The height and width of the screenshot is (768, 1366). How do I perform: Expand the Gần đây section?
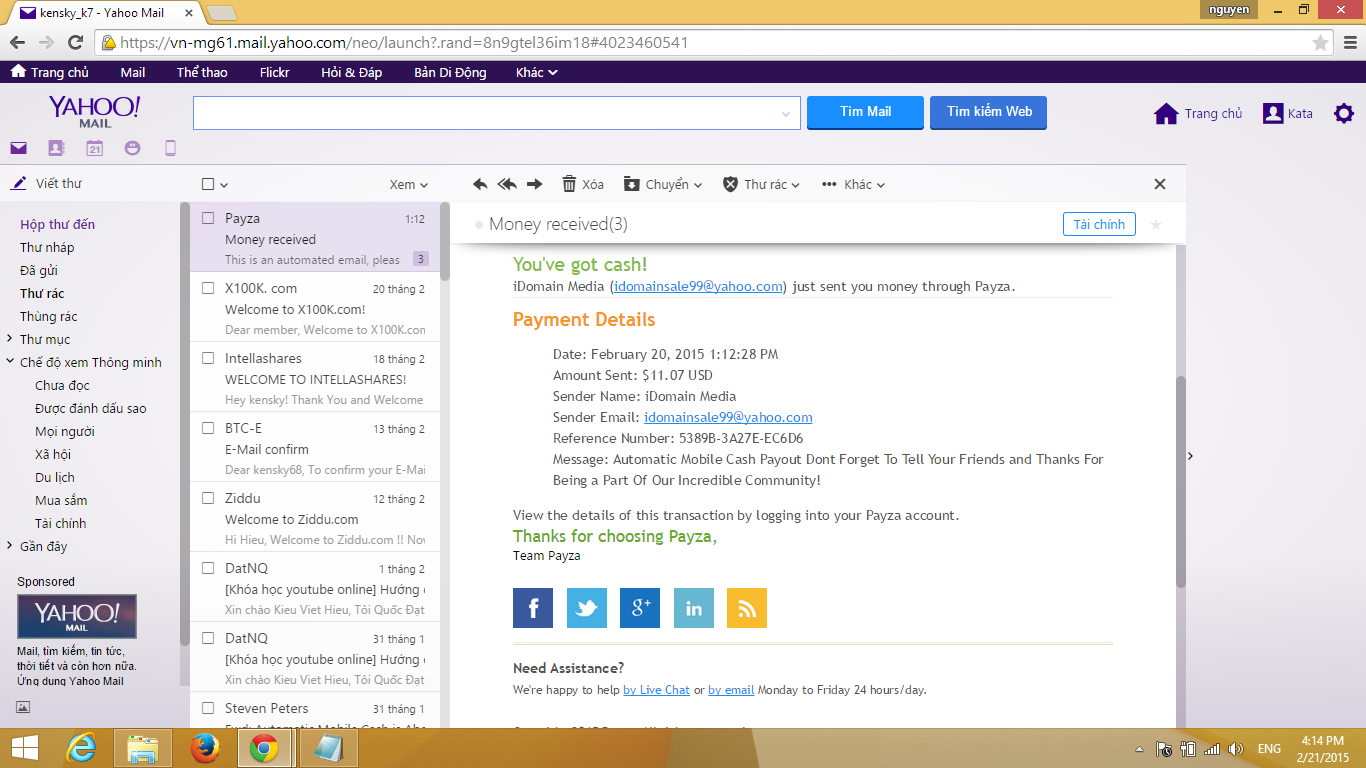pyautogui.click(x=10, y=546)
